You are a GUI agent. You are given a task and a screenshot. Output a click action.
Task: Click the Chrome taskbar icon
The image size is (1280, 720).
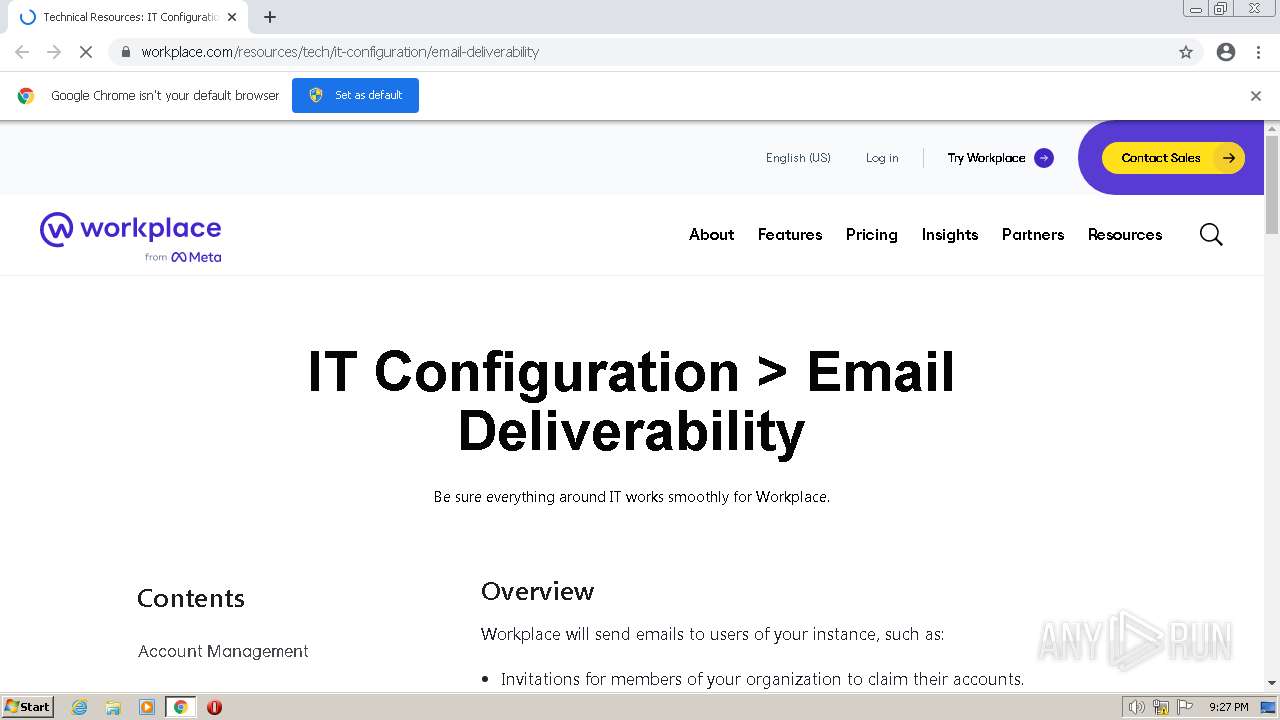(x=181, y=707)
